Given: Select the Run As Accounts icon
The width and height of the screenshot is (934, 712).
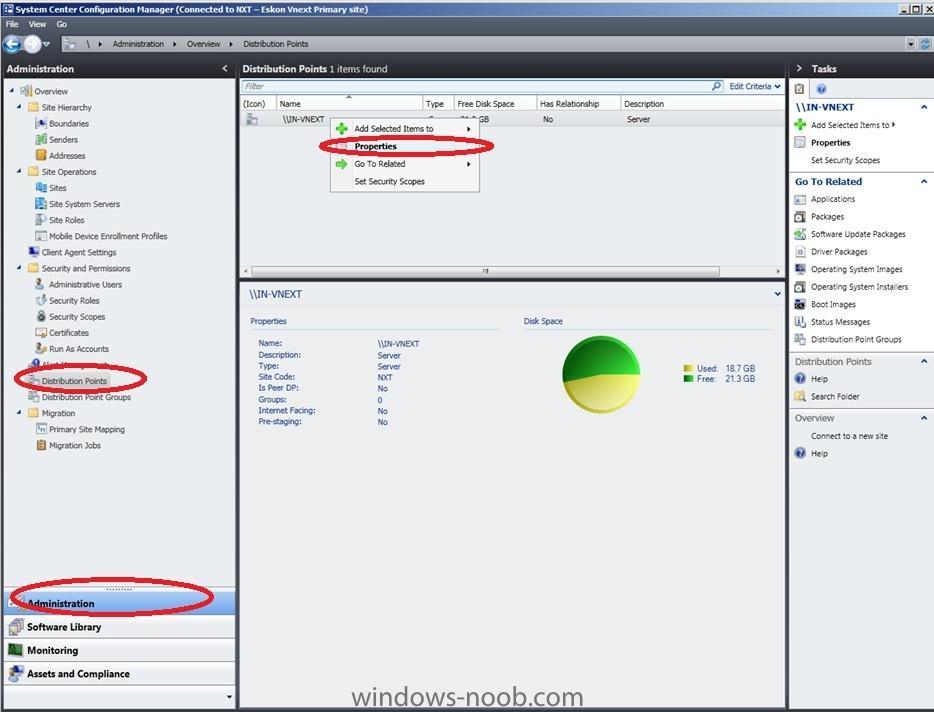Looking at the screenshot, I should point(41,349).
